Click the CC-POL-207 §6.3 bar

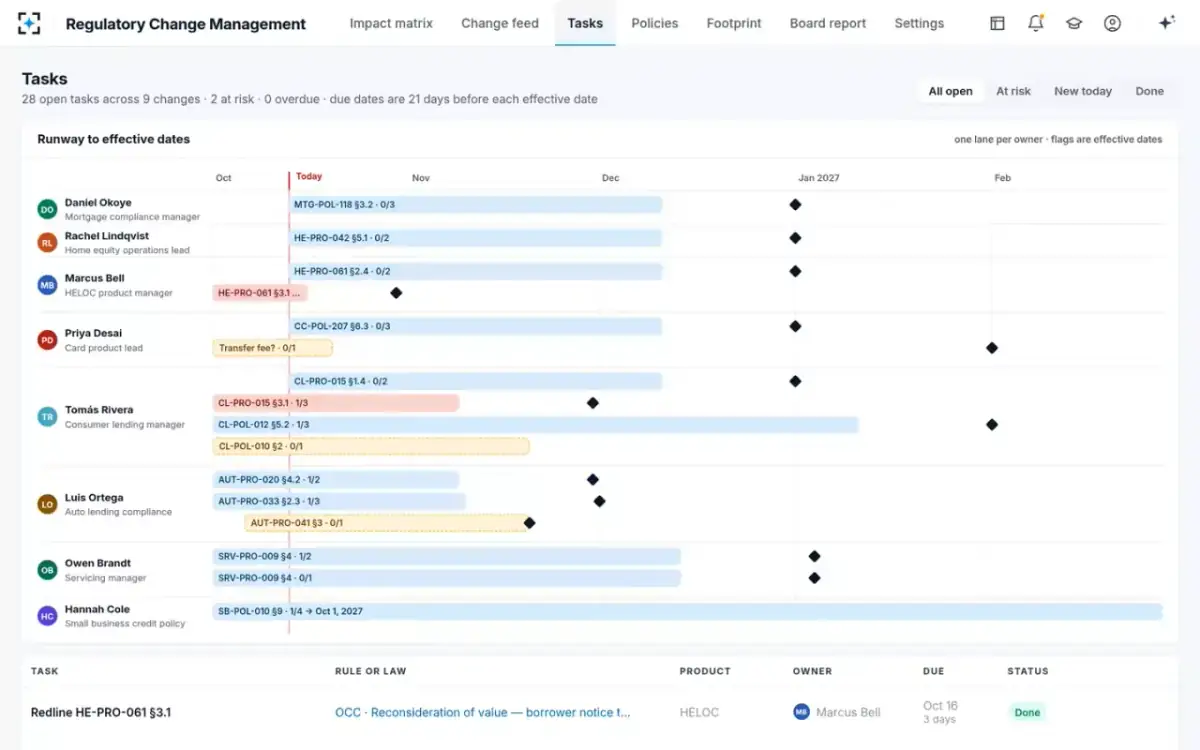pos(476,326)
